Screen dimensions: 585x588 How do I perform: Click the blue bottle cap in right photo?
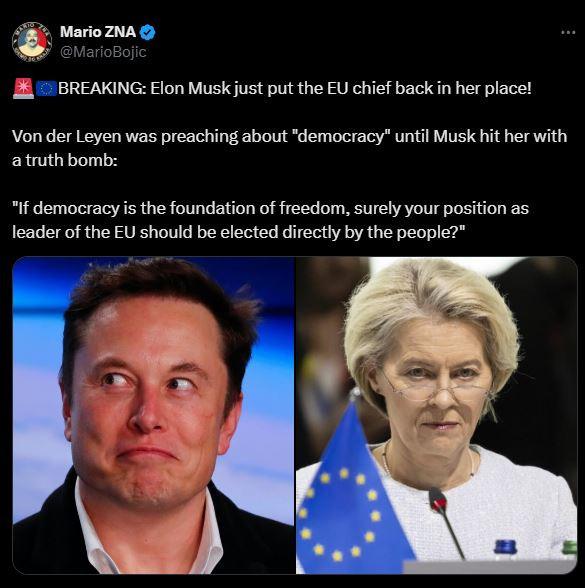(505, 546)
